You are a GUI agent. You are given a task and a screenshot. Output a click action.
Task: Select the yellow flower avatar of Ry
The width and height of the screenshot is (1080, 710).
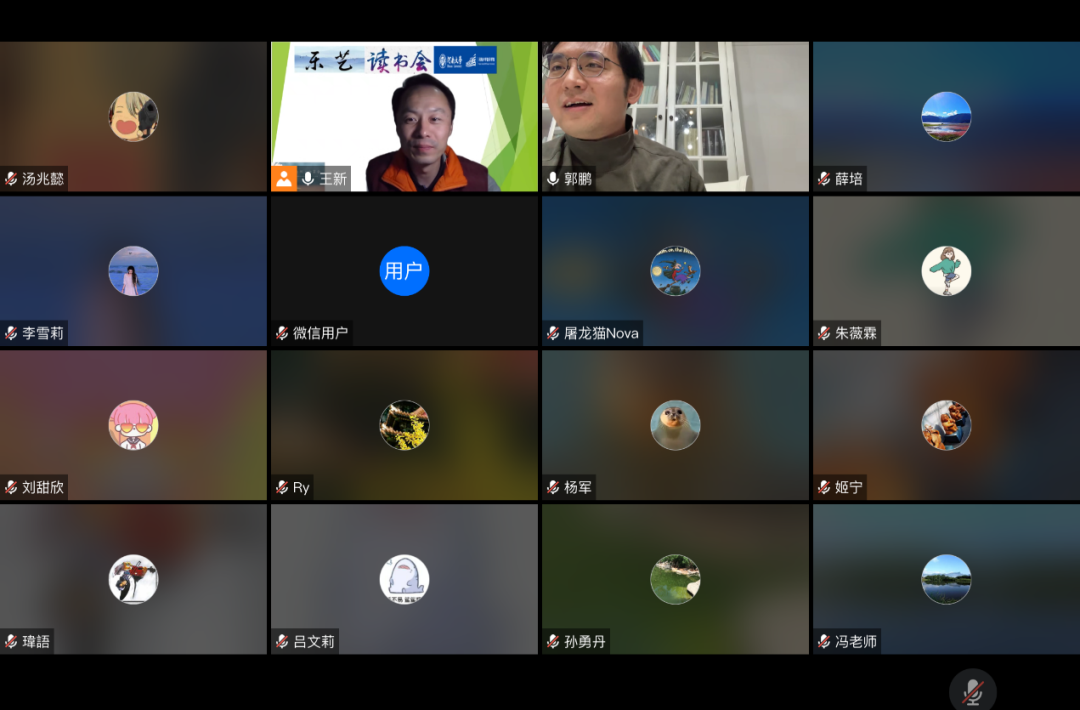[404, 425]
